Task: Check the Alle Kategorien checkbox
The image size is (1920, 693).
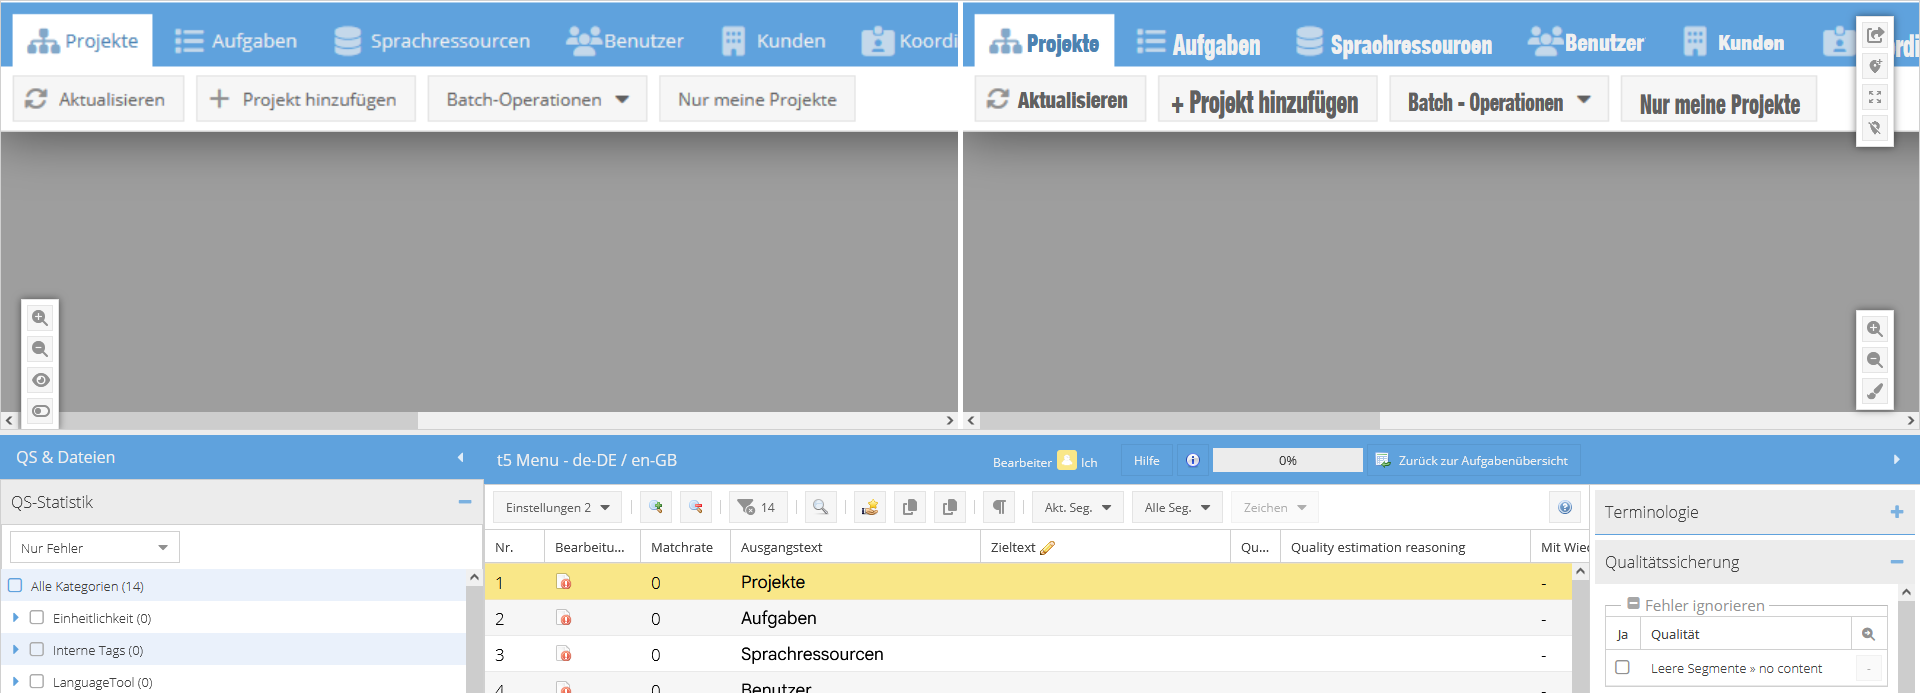Action: [x=15, y=586]
